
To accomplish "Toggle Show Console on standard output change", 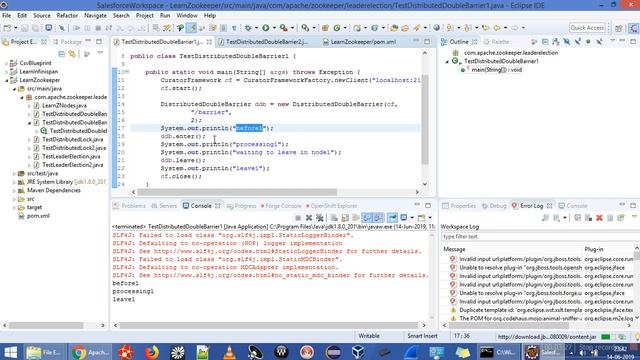I will pyautogui.click(x=367, y=218).
